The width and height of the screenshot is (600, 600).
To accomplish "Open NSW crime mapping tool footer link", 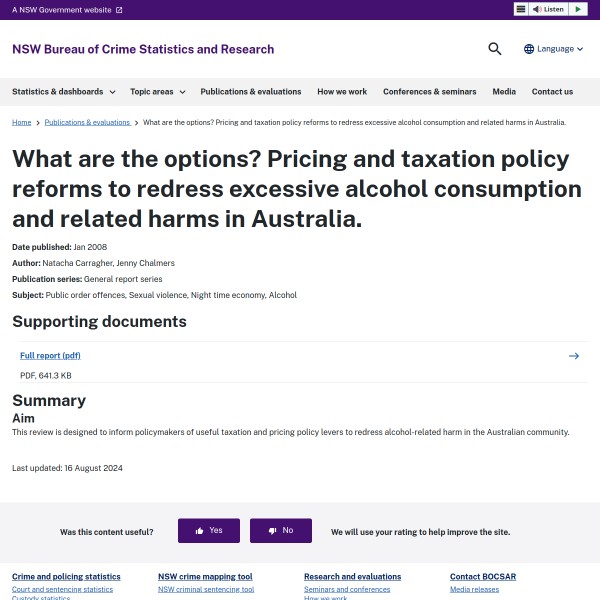I will 205,577.
